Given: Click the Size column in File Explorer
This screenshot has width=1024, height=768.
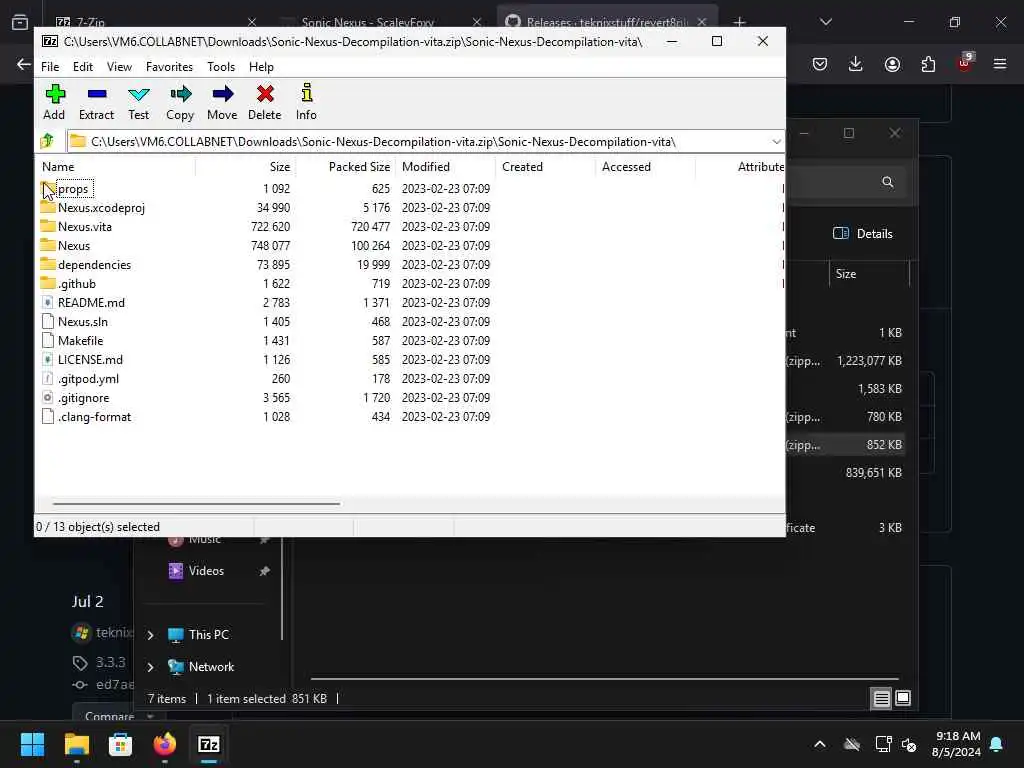Looking at the screenshot, I should (869, 274).
